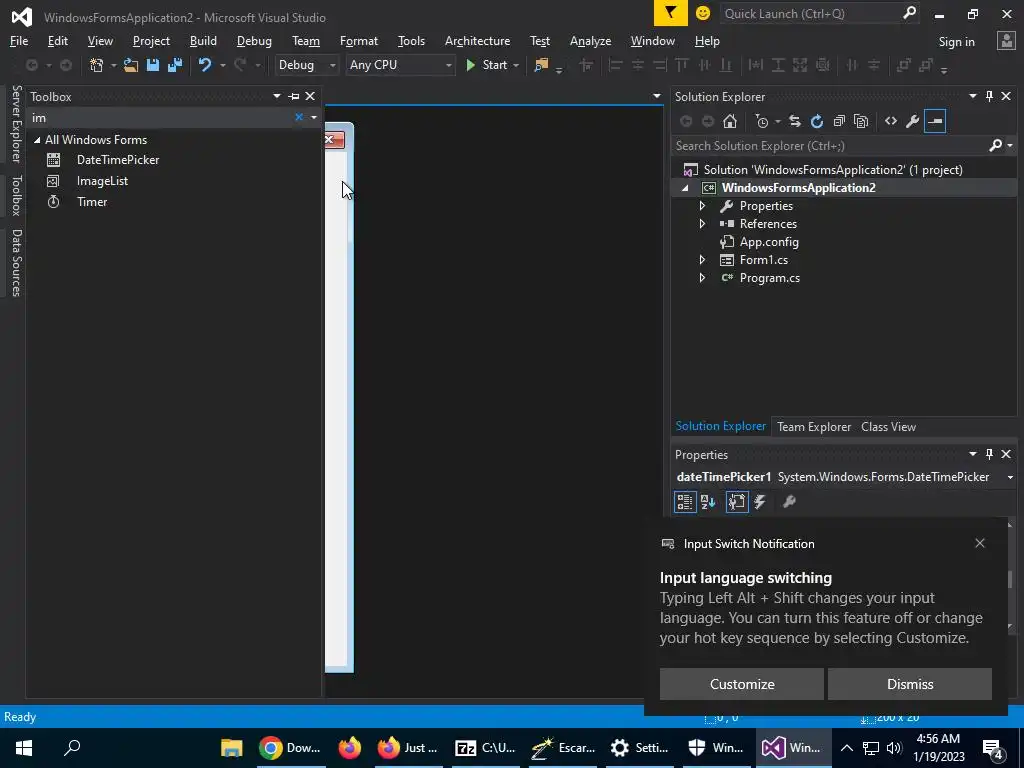
Task: Click the Save toolbar icon
Action: (x=153, y=65)
